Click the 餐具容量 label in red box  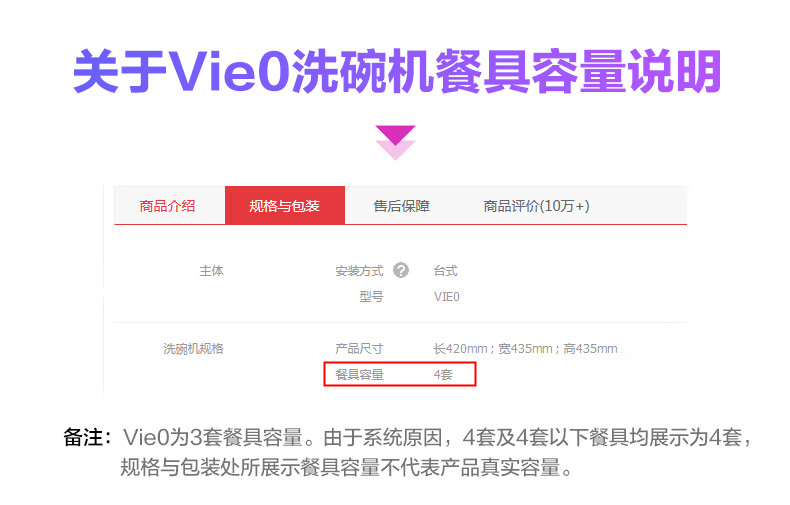point(360,374)
